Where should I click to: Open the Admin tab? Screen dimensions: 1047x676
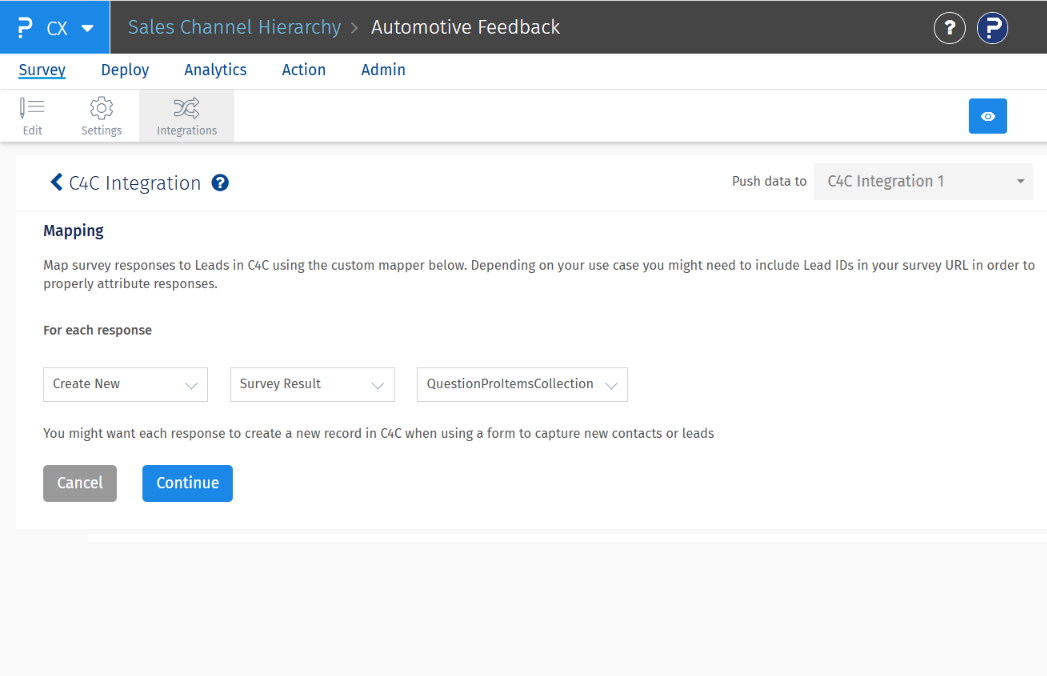(383, 70)
